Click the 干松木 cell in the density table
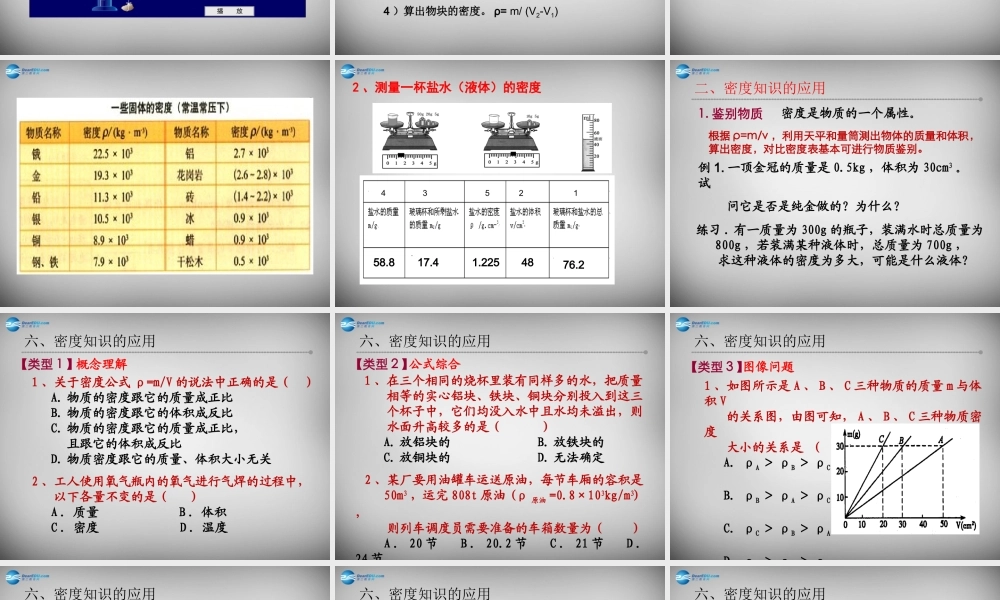Viewport: 1000px width, 600px height. (190, 261)
